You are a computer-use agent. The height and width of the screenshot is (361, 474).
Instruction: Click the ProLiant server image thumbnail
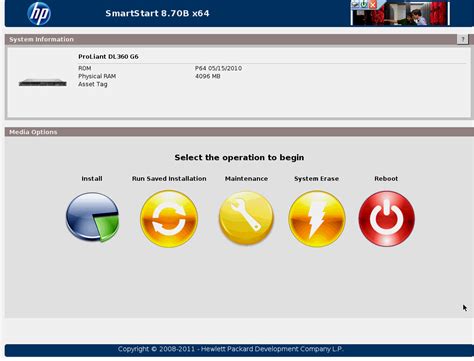pos(43,83)
